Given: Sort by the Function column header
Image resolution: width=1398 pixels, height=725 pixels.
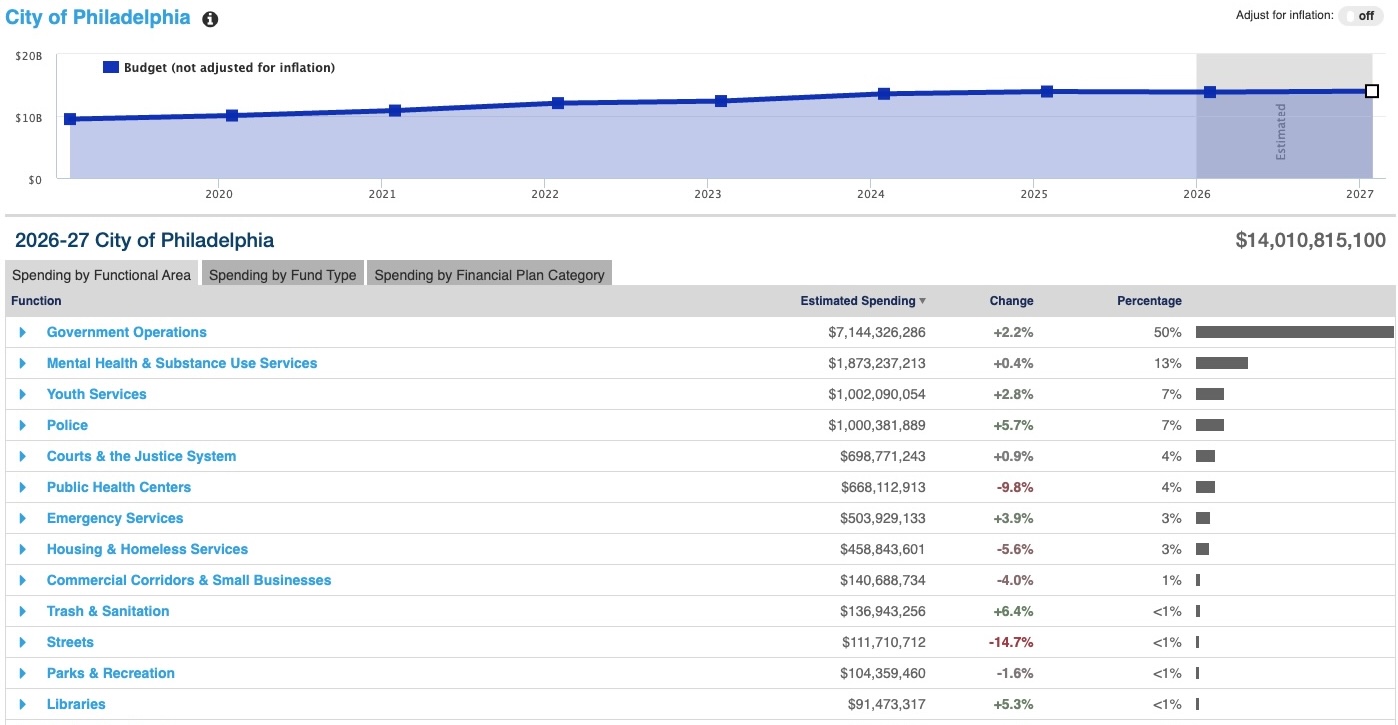Looking at the screenshot, I should 36,301.
